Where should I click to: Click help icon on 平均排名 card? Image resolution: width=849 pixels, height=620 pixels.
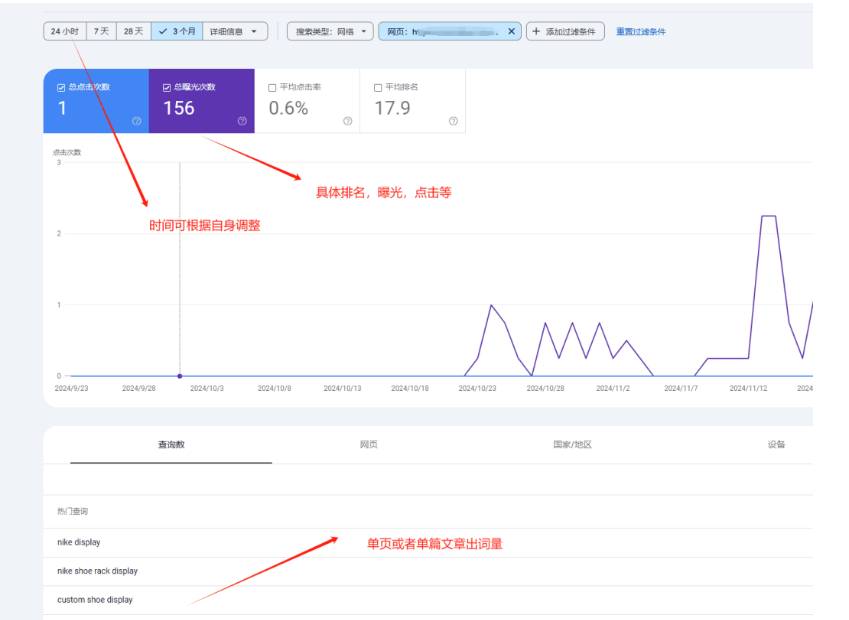pos(453,121)
